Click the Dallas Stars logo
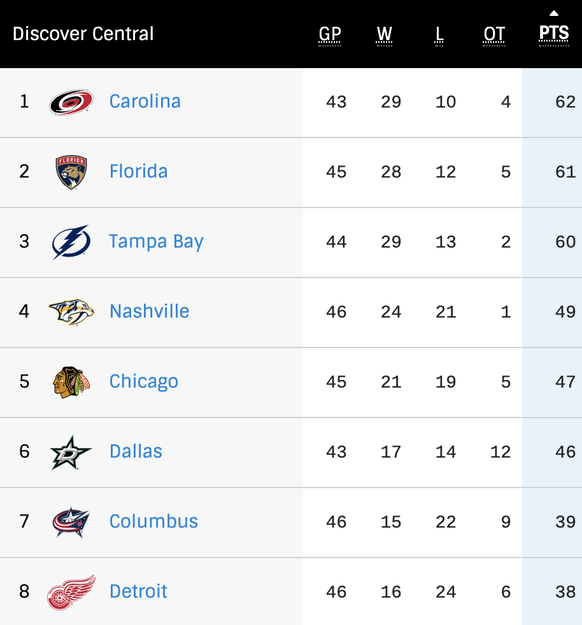582x625 pixels. (71, 452)
